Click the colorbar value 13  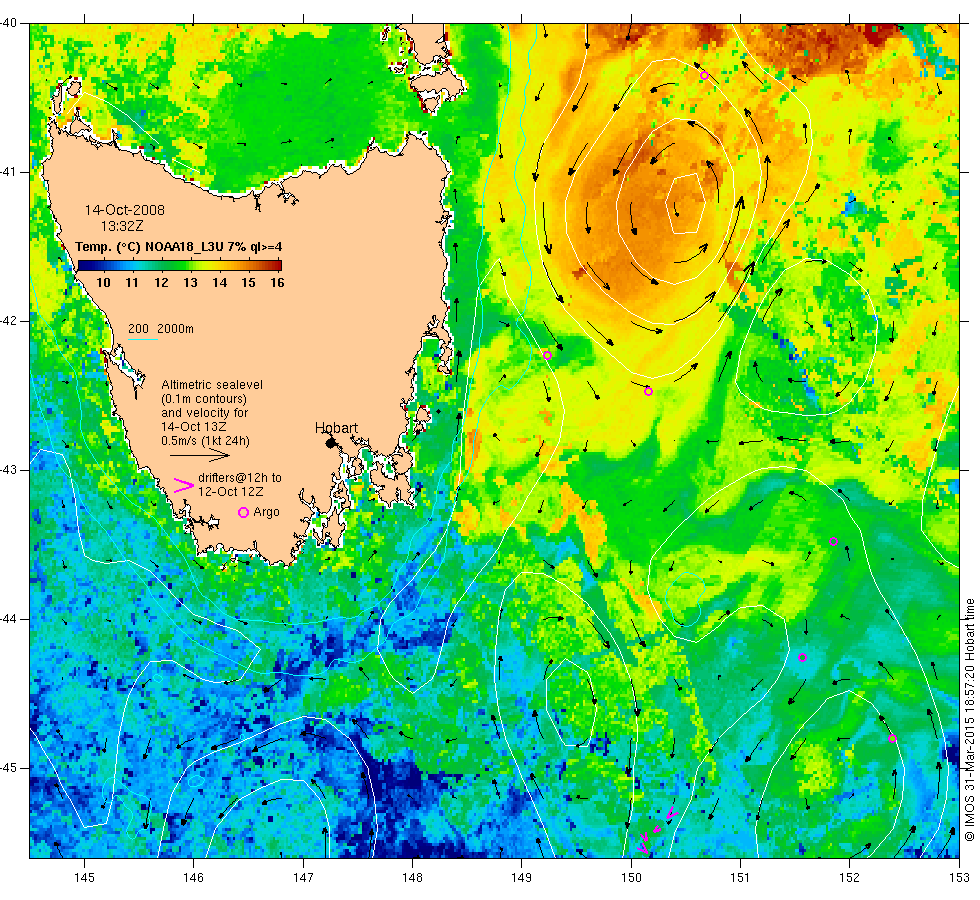tap(190, 282)
